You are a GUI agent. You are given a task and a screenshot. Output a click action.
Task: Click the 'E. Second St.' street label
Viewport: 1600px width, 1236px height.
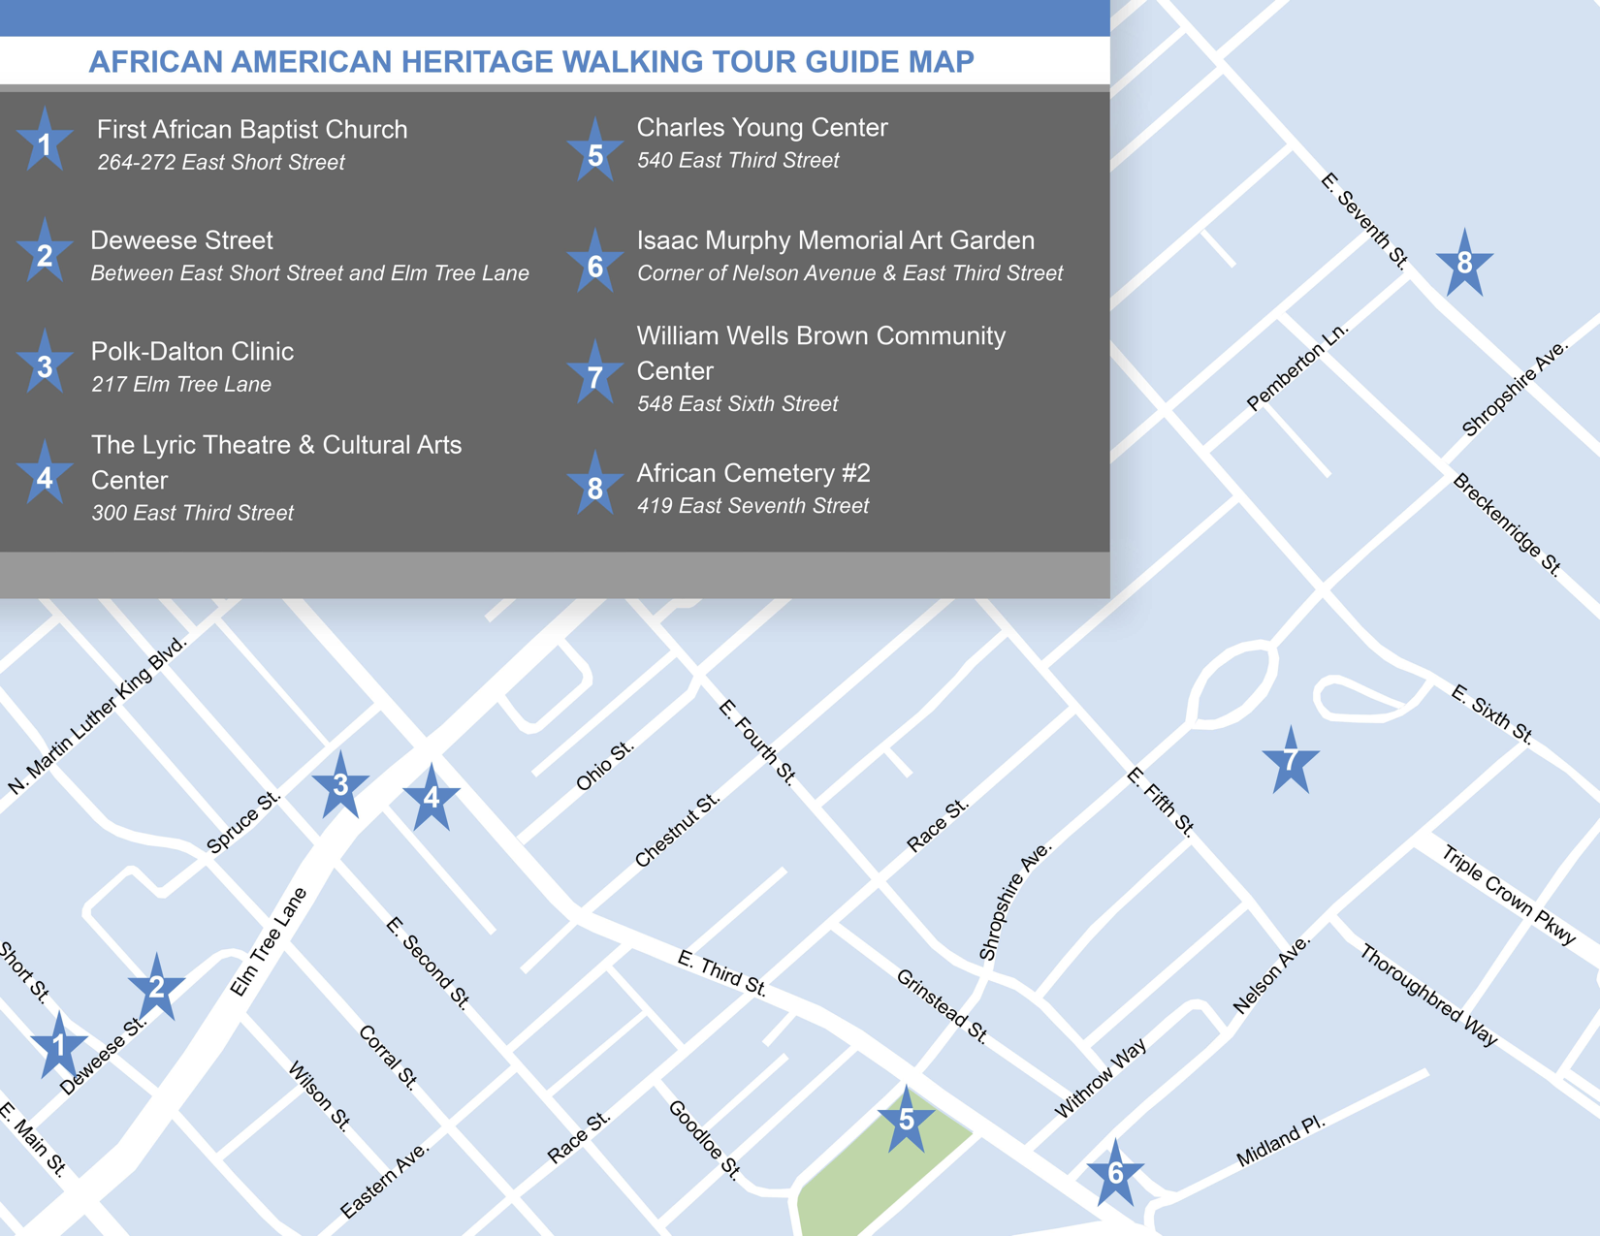pyautogui.click(x=428, y=962)
